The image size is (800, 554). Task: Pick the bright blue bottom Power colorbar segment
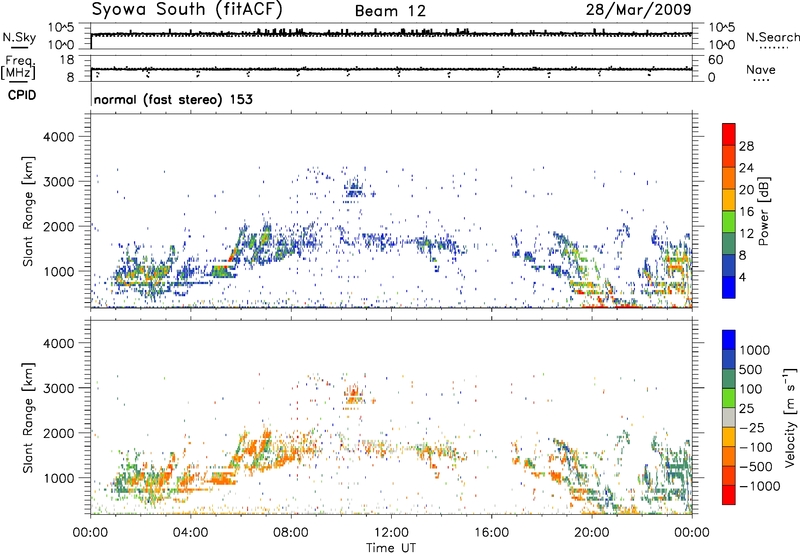(x=729, y=287)
